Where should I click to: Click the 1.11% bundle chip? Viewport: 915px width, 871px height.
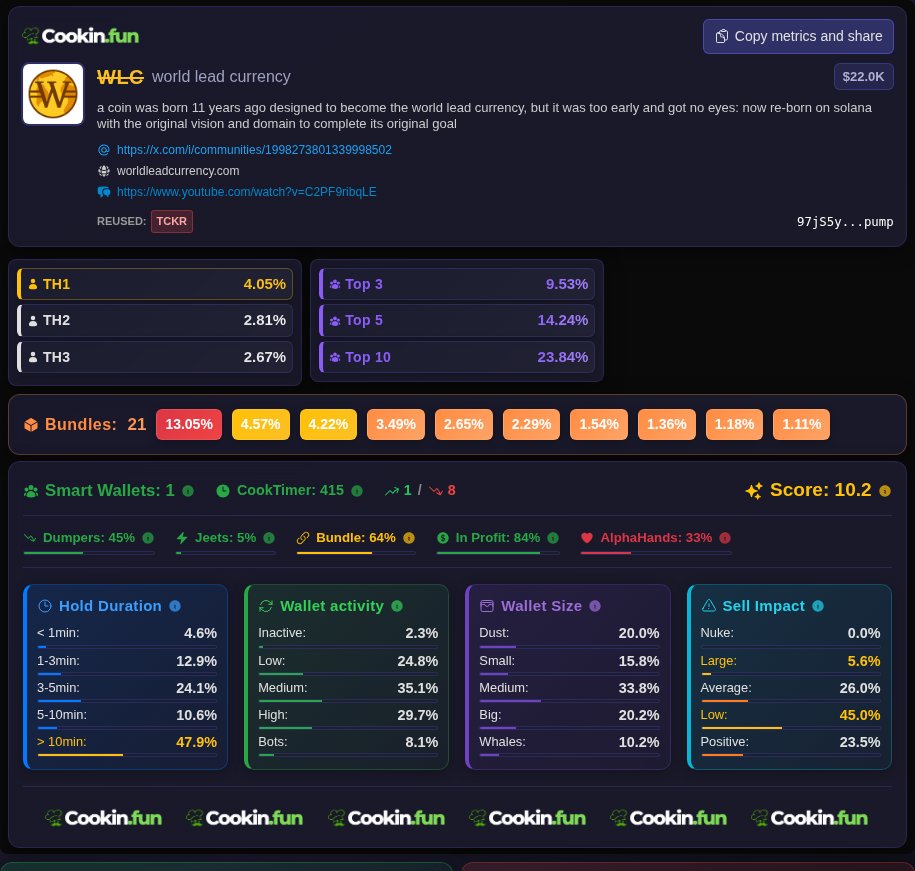[801, 424]
